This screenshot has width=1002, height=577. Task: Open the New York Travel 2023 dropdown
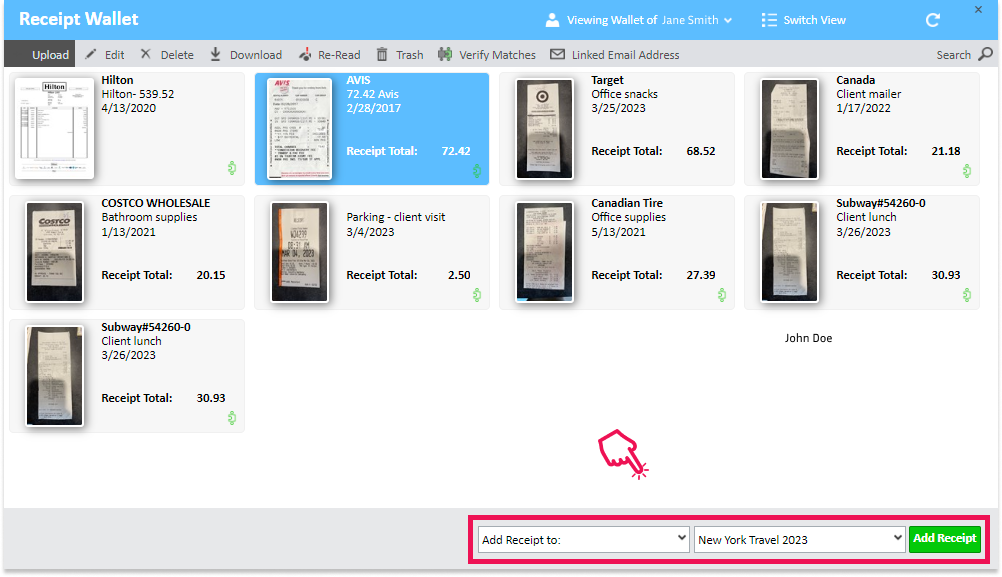click(798, 539)
